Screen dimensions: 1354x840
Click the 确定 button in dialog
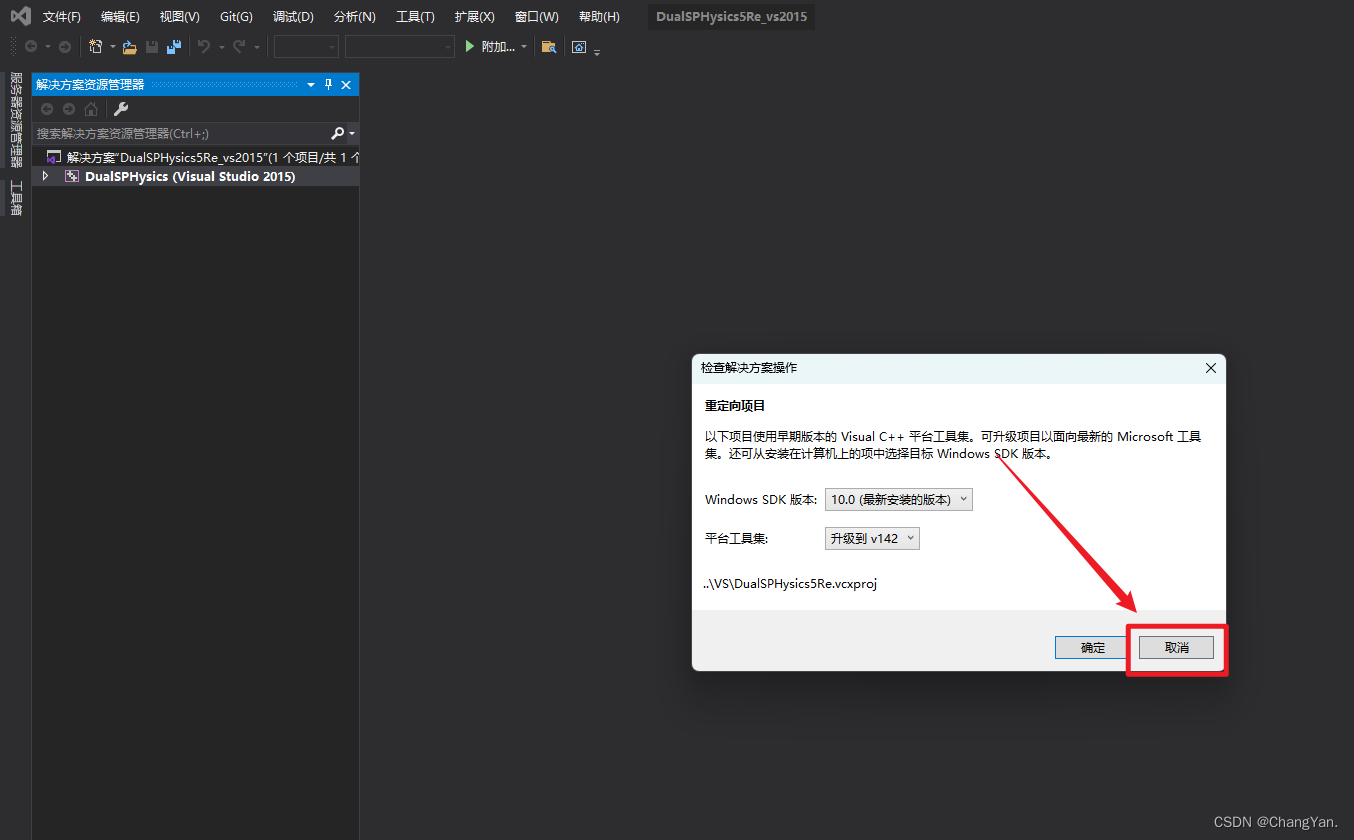coord(1093,648)
